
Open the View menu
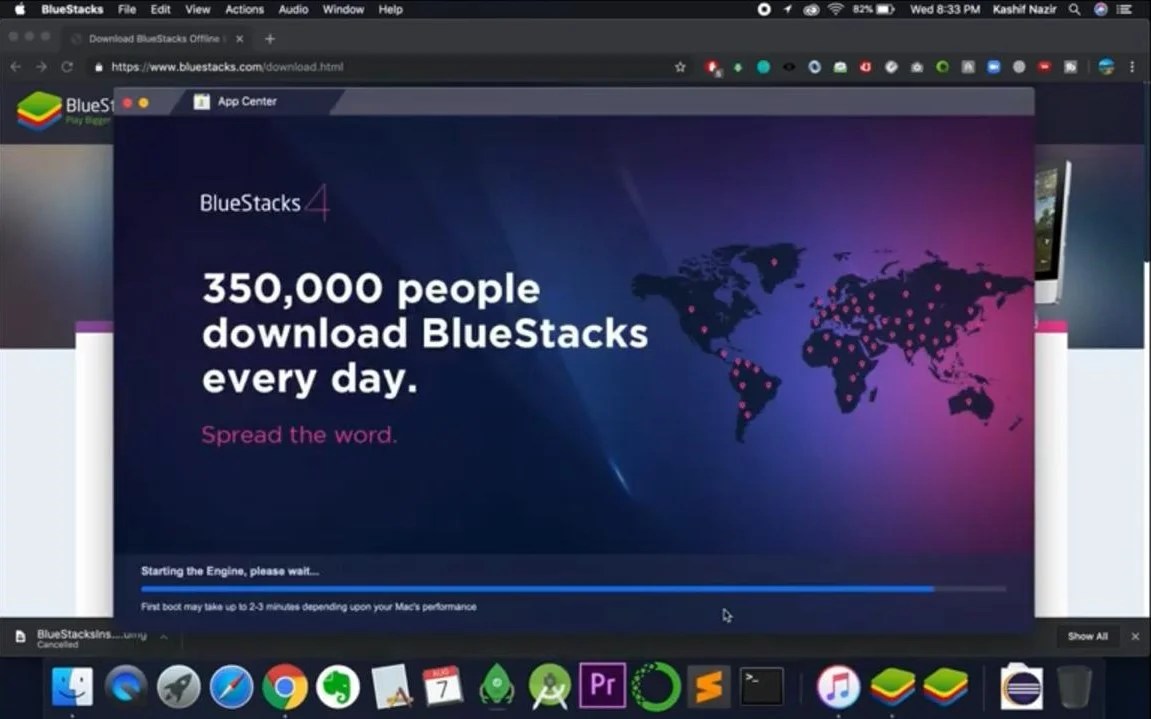click(197, 10)
